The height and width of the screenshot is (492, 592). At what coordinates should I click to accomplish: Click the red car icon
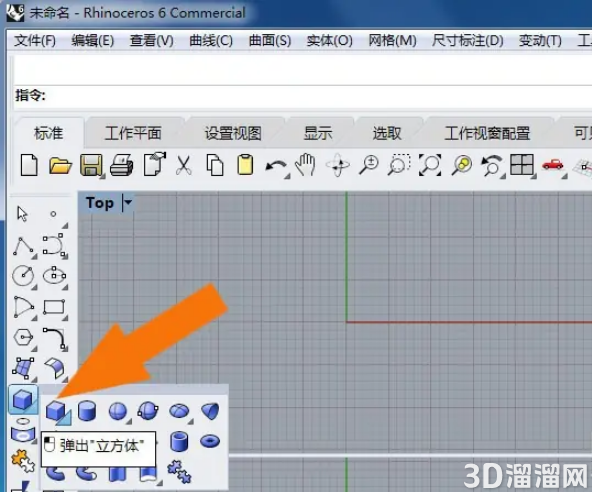553,165
